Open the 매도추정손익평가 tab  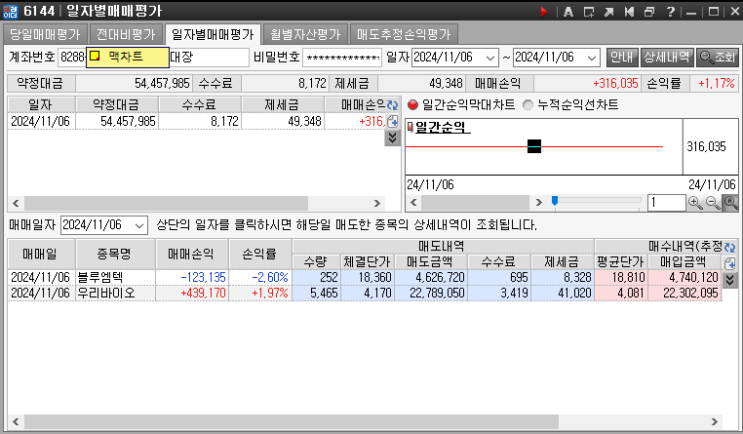pos(404,34)
